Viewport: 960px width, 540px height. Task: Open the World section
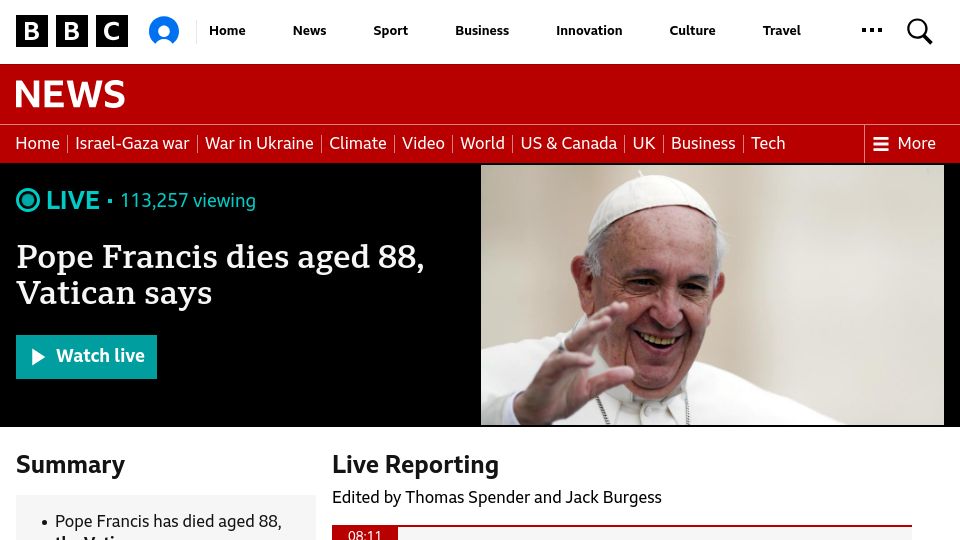coord(482,143)
